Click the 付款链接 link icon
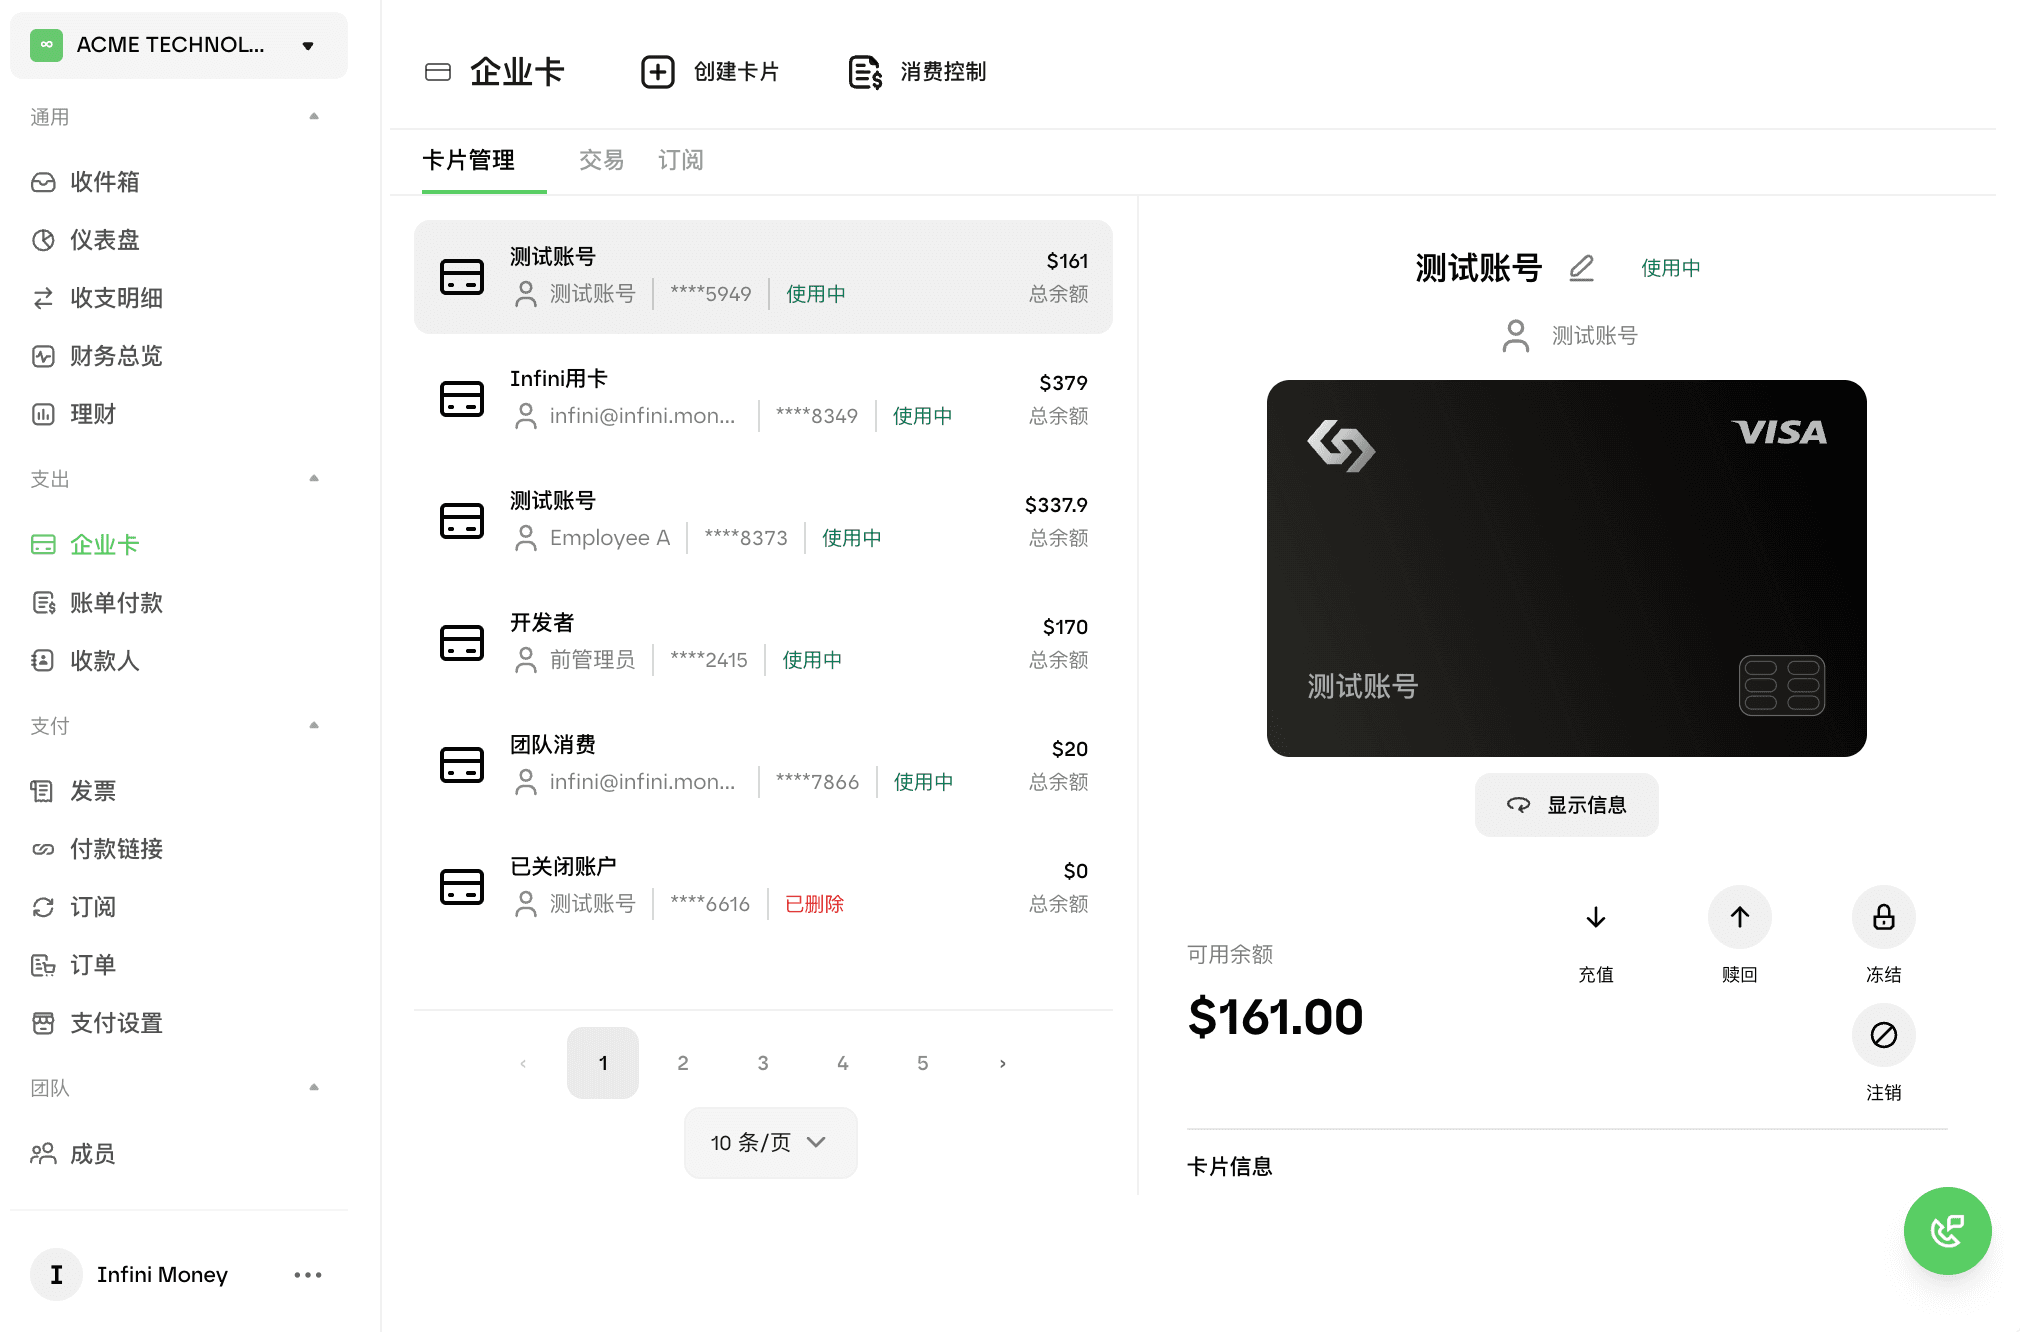This screenshot has height=1332, width=2020. pos(43,849)
